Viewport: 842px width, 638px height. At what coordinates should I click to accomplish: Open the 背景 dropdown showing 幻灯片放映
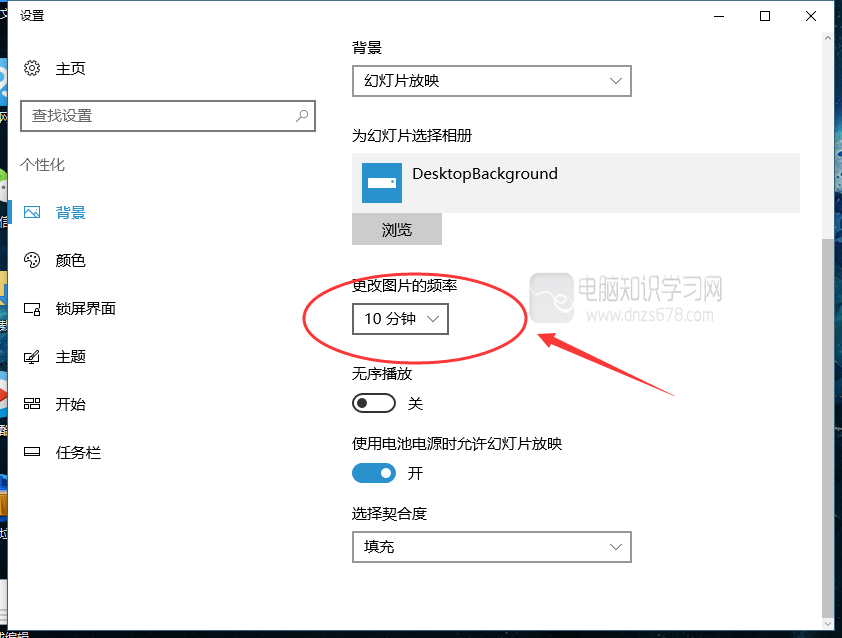pos(491,81)
